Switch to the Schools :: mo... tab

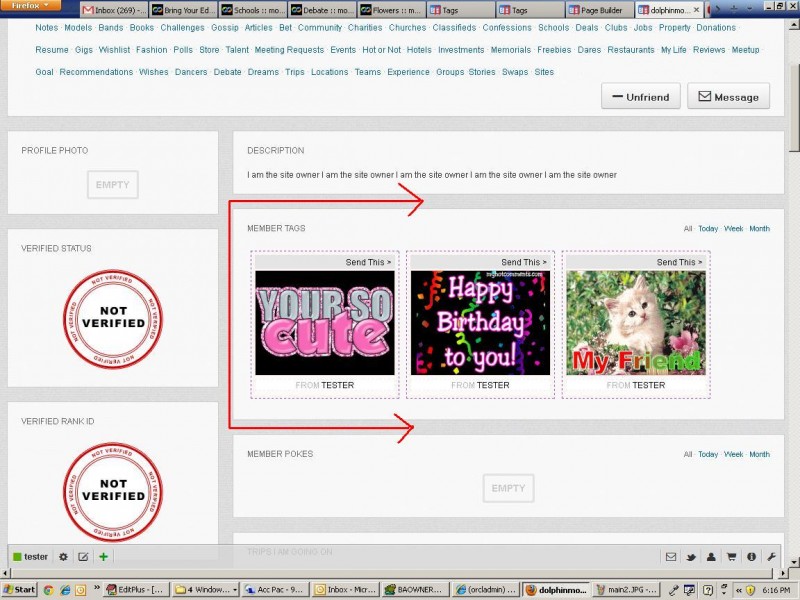(254, 10)
